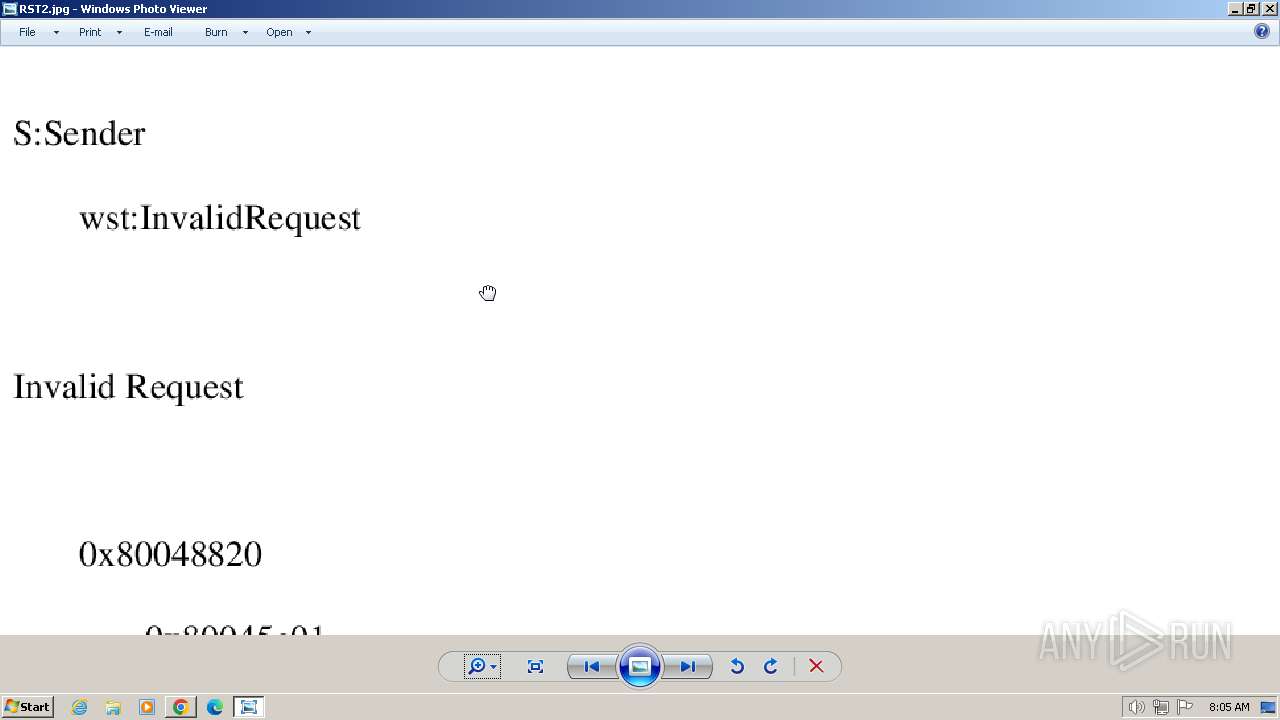Launch Microsoft Edge from the taskbar

(x=215, y=707)
